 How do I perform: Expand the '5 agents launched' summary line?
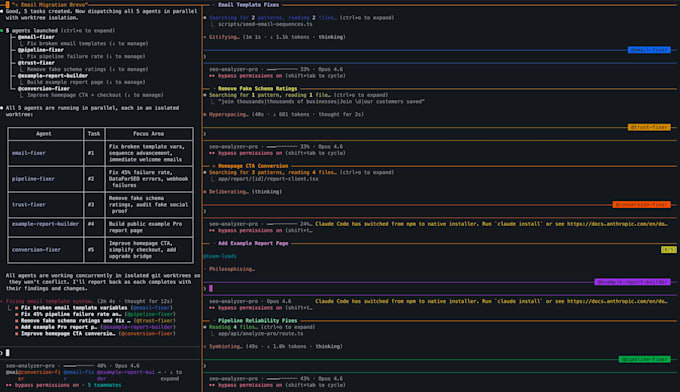click(60, 31)
